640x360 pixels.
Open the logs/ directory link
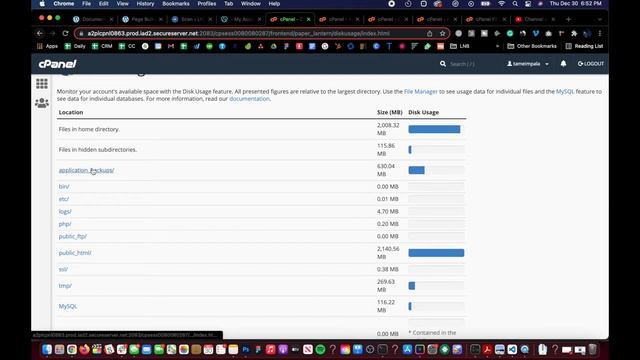[65, 211]
